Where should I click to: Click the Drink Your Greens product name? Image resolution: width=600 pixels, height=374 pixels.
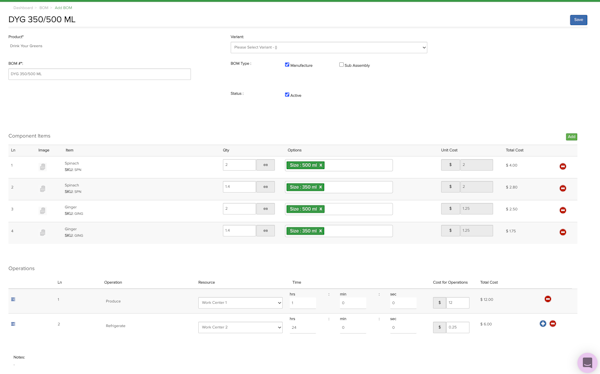26,46
